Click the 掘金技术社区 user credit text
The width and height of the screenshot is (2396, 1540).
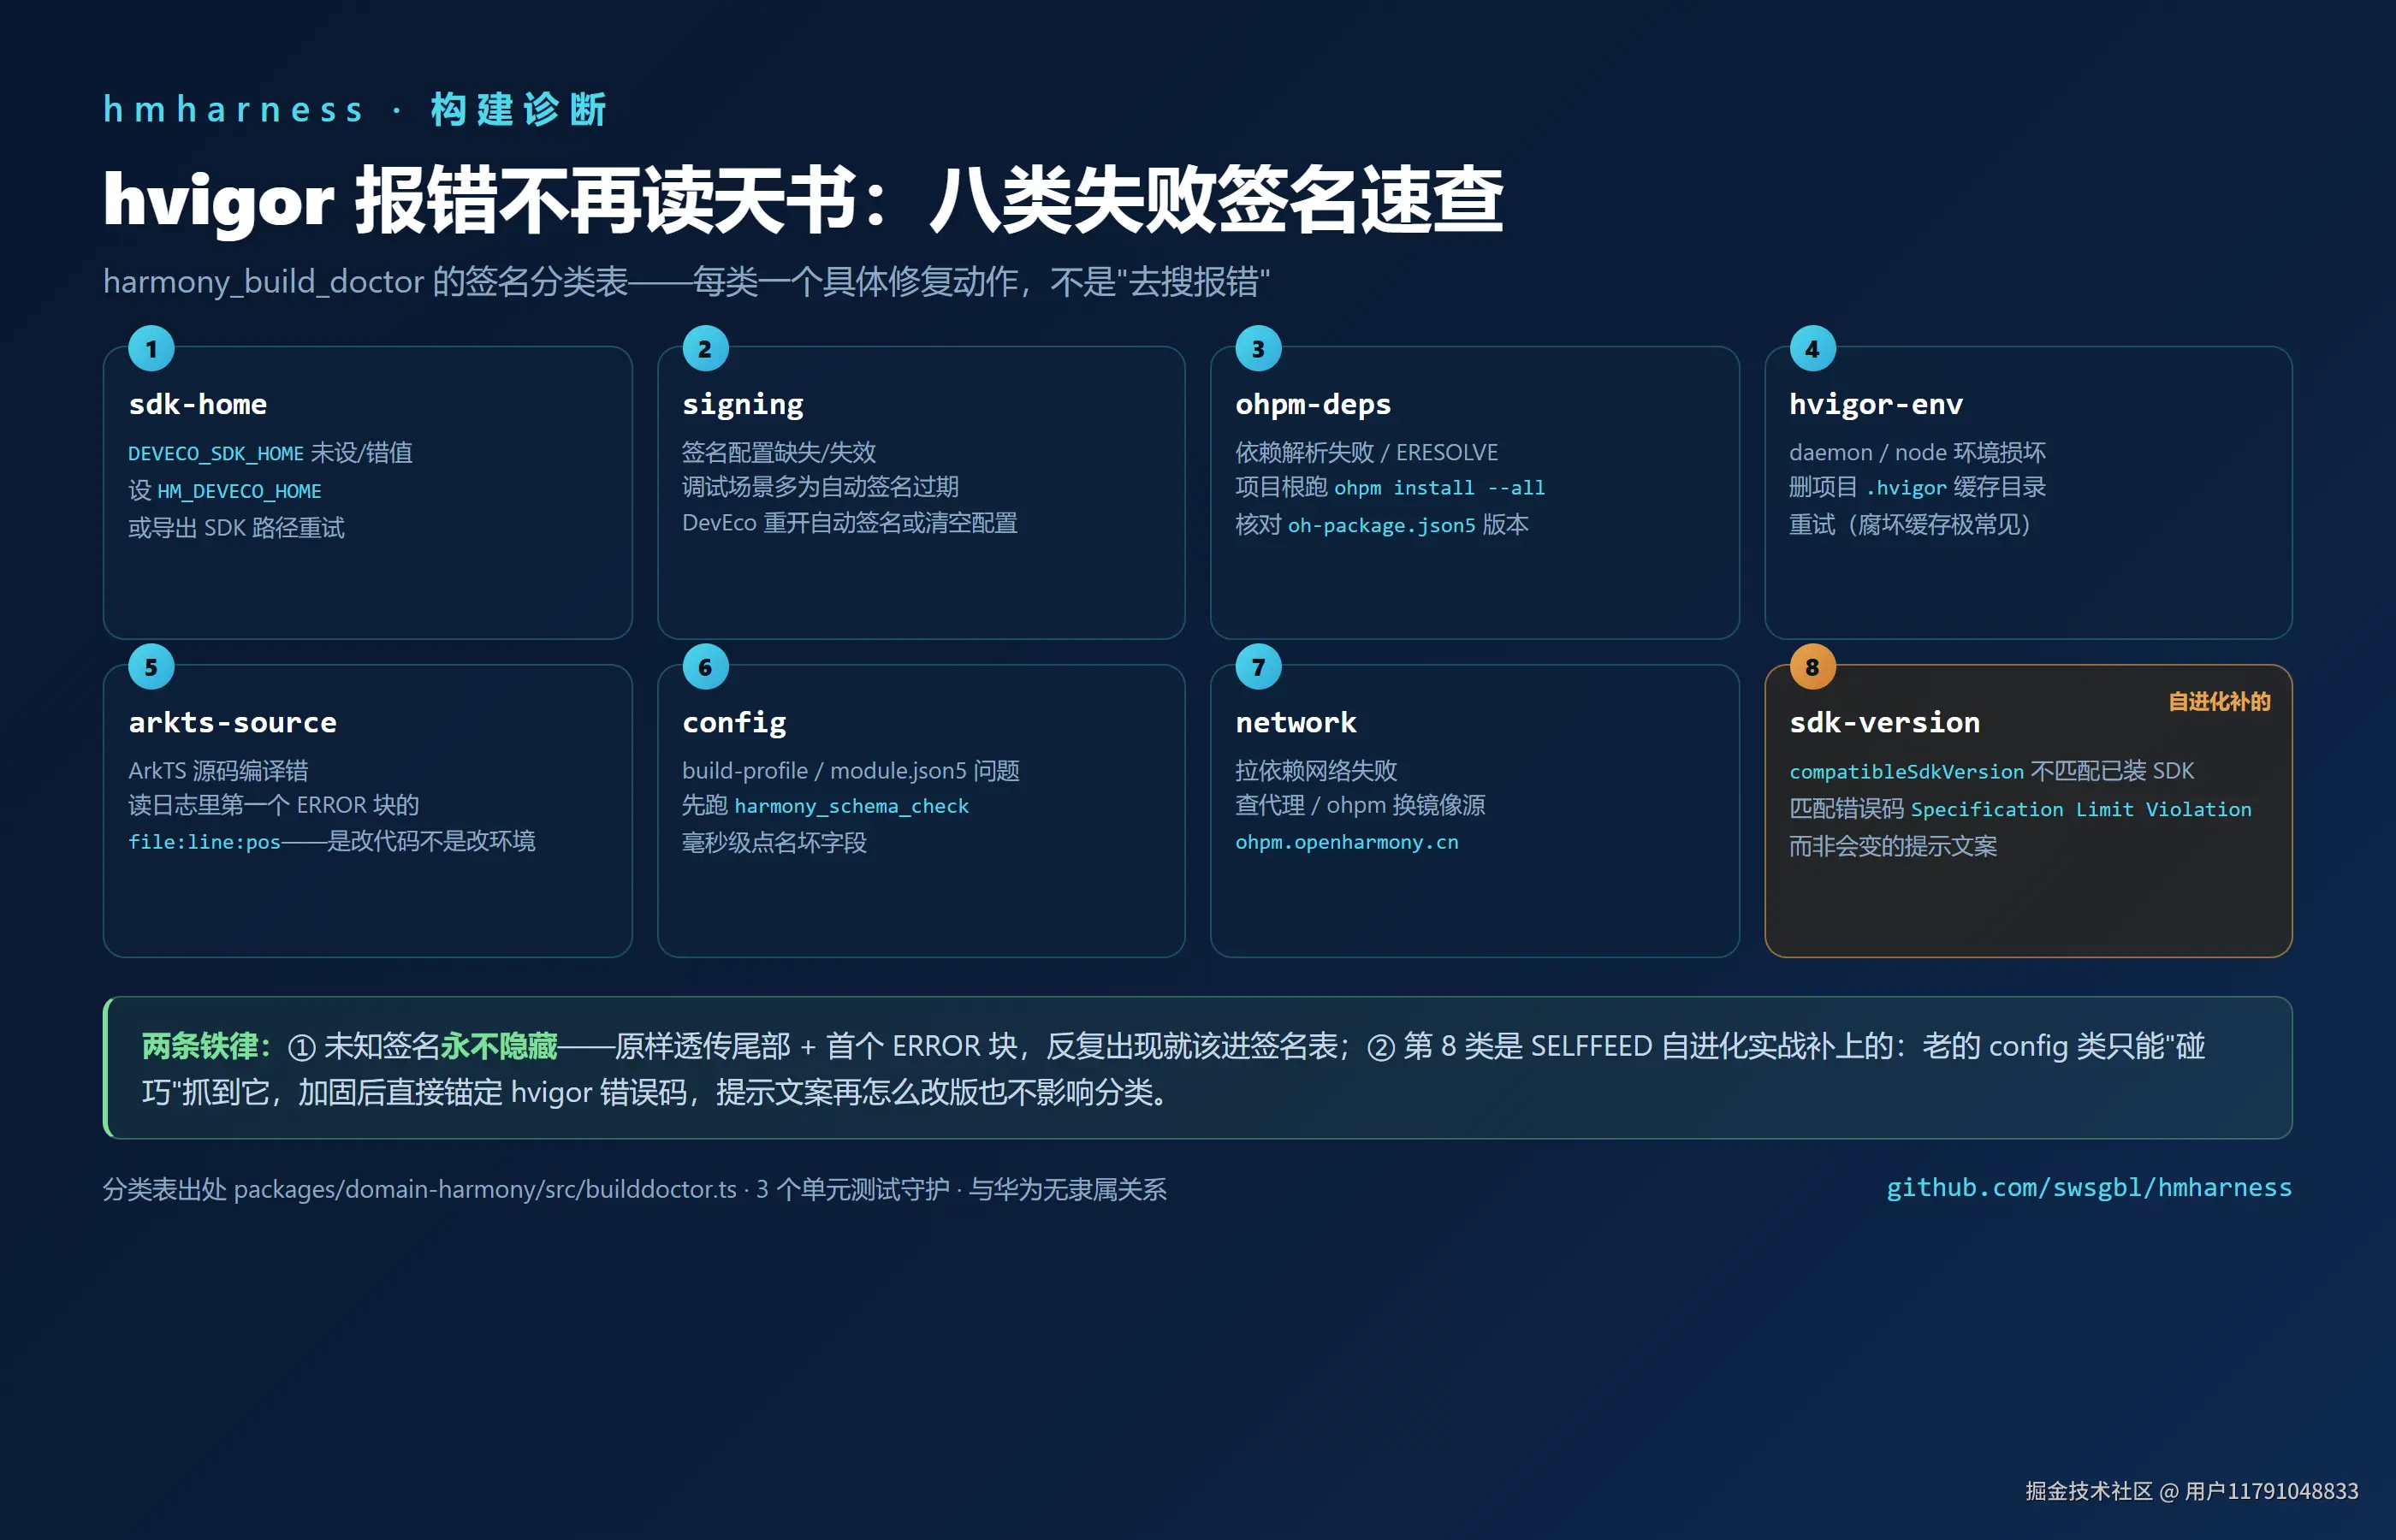(x=2191, y=1491)
